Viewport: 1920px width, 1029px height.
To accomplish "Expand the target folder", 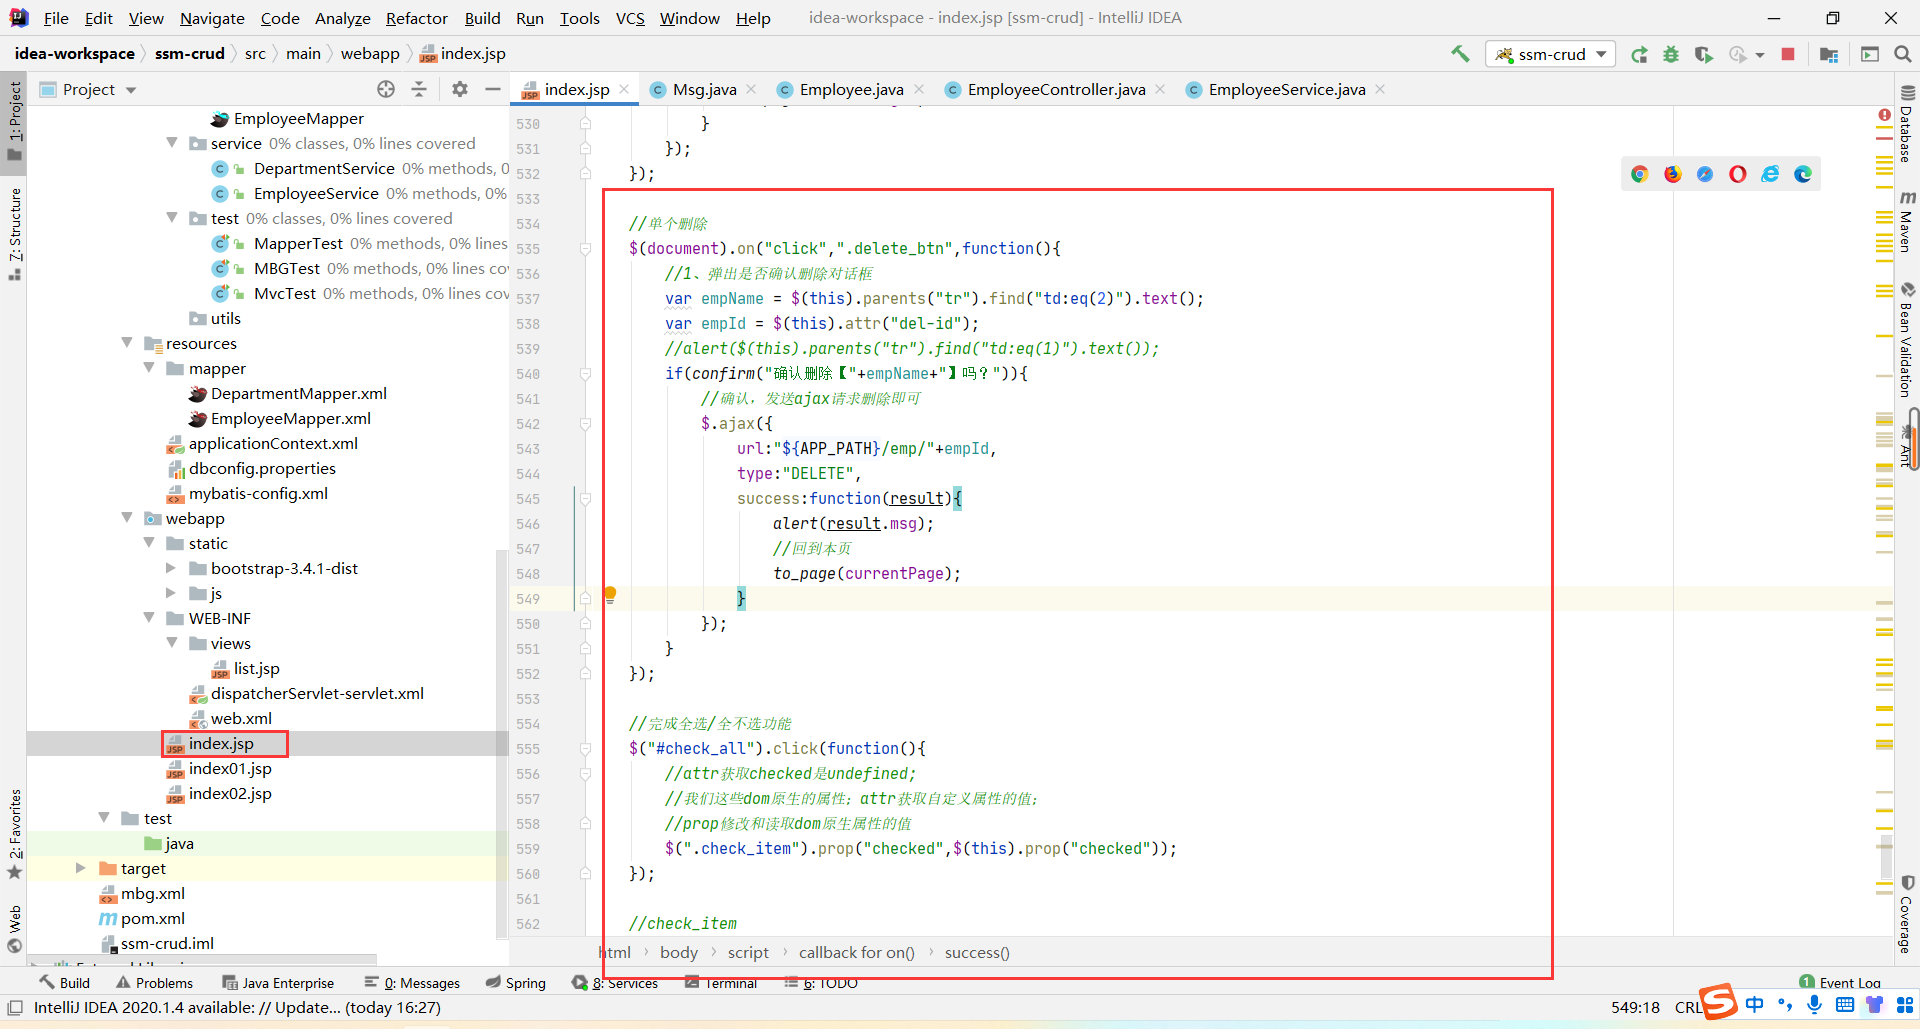I will (81, 868).
